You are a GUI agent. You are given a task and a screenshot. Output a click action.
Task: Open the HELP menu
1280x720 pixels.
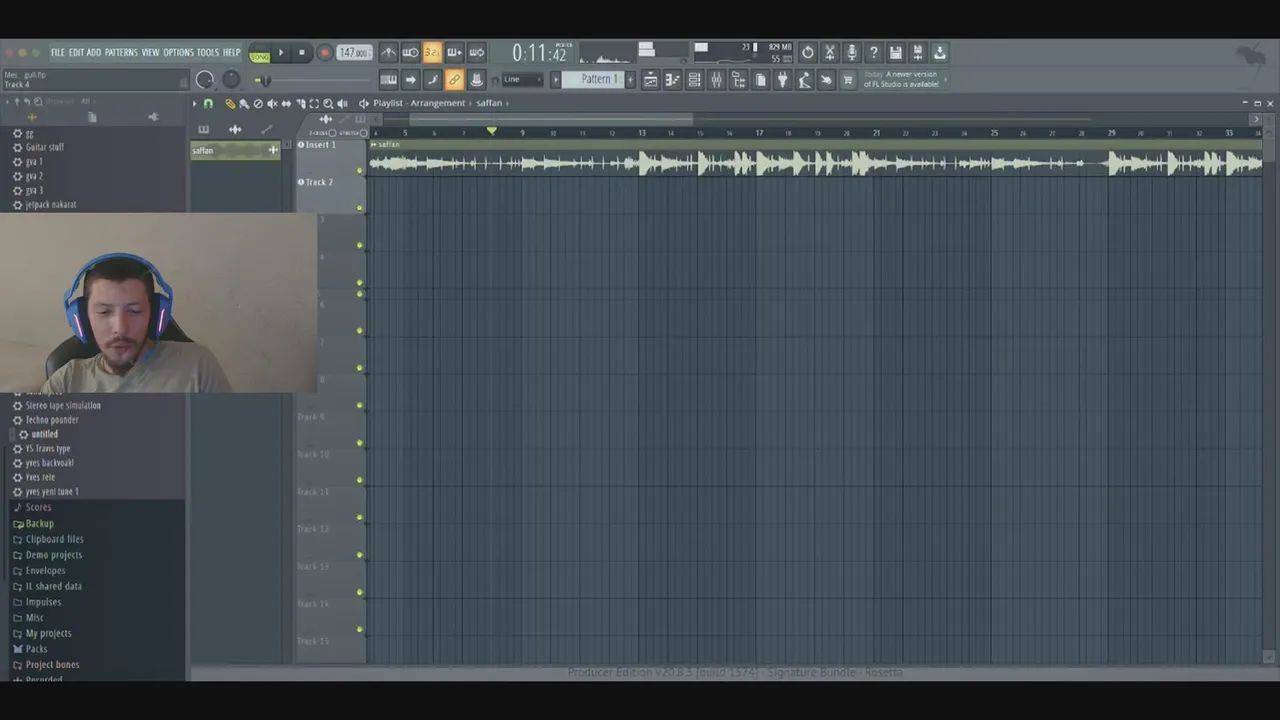[x=232, y=52]
